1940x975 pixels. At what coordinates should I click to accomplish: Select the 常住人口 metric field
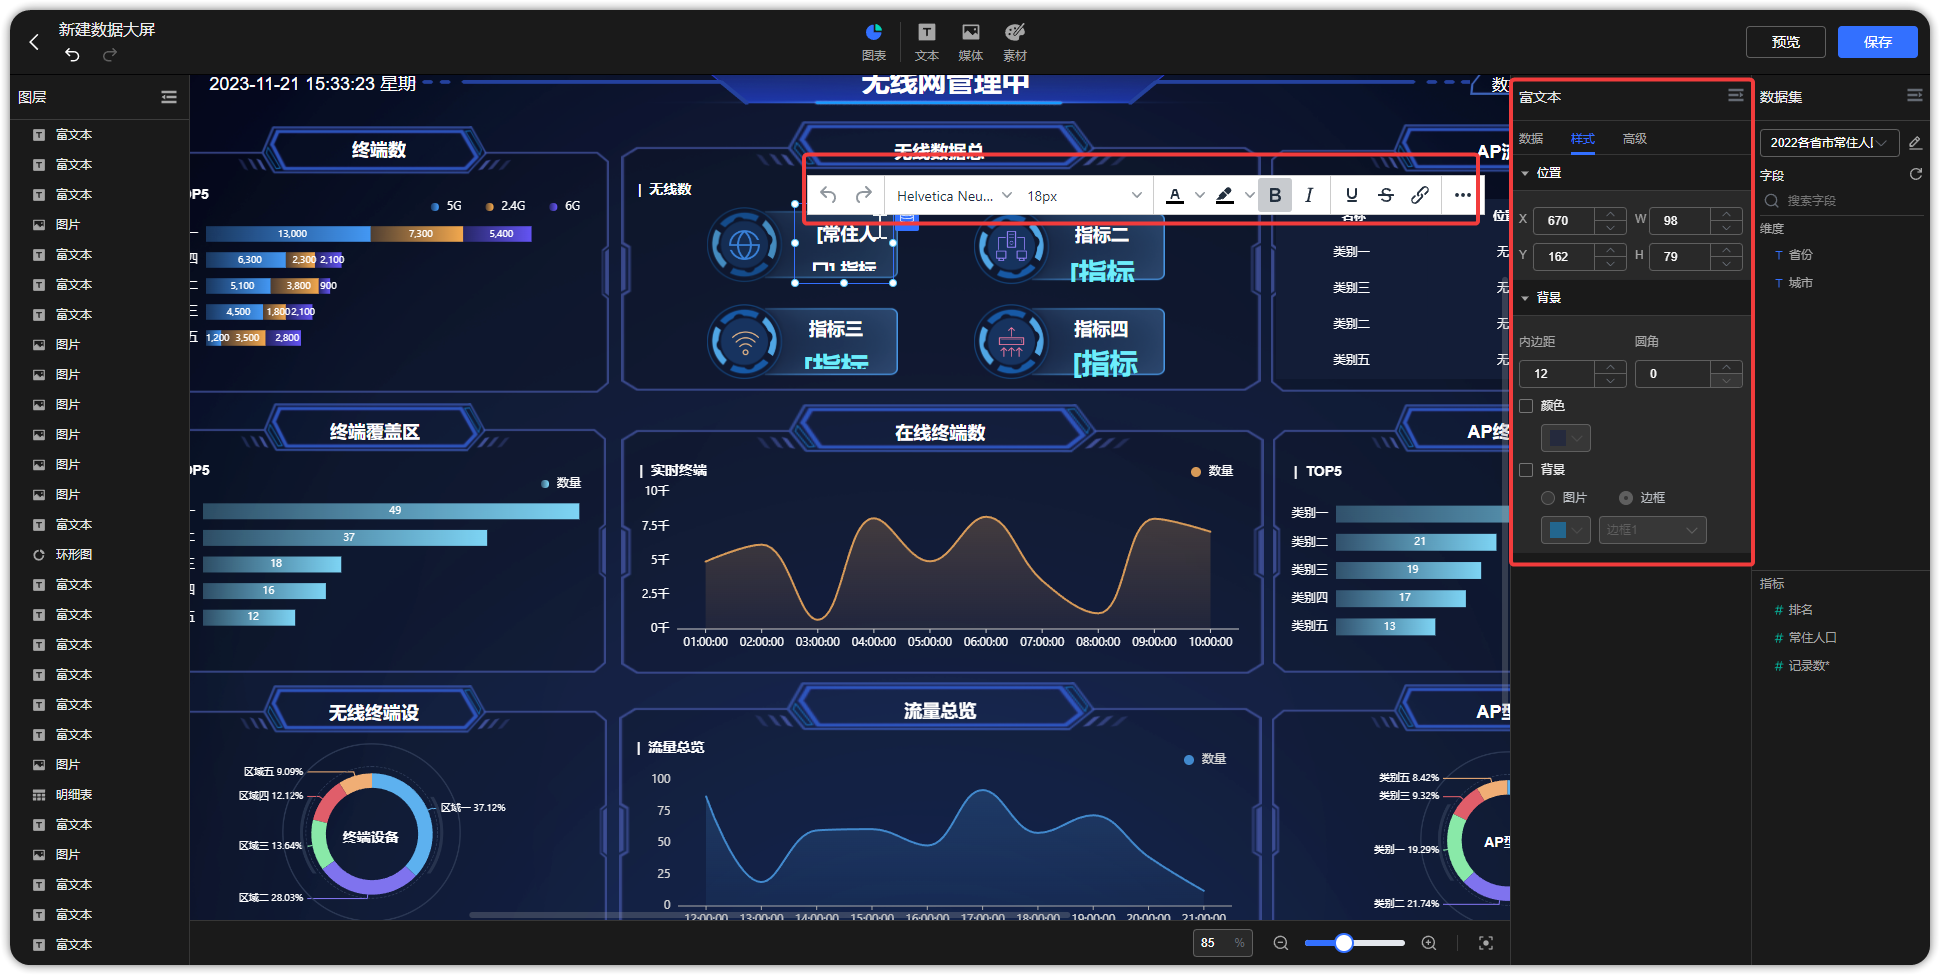[x=1812, y=638]
